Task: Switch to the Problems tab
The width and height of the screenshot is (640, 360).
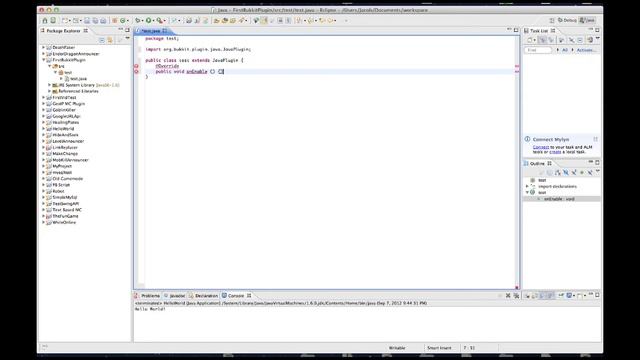Action: tap(147, 296)
